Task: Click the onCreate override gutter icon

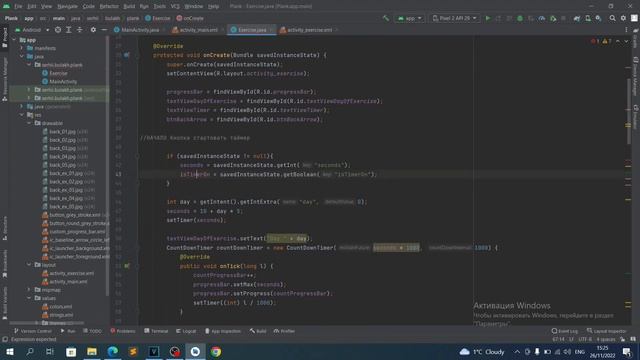Action: coord(127,55)
